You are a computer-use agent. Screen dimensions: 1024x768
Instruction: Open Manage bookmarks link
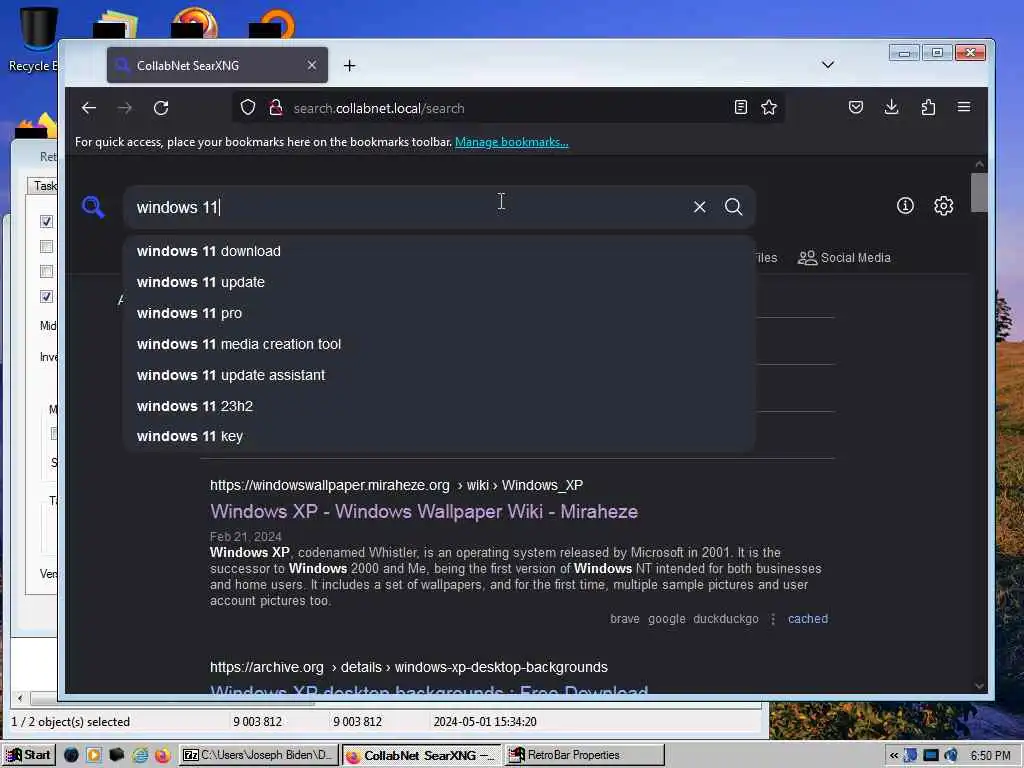(511, 142)
